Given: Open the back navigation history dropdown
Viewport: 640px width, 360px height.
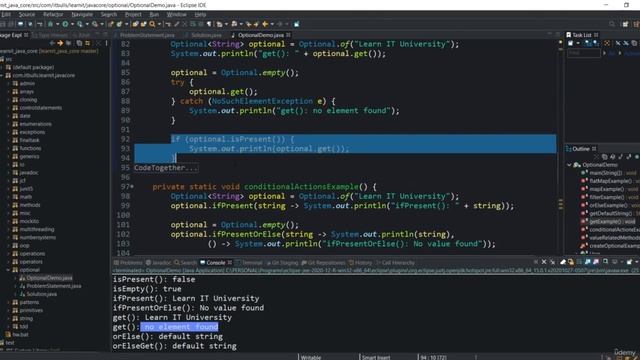Looking at the screenshot, I should (272, 24).
